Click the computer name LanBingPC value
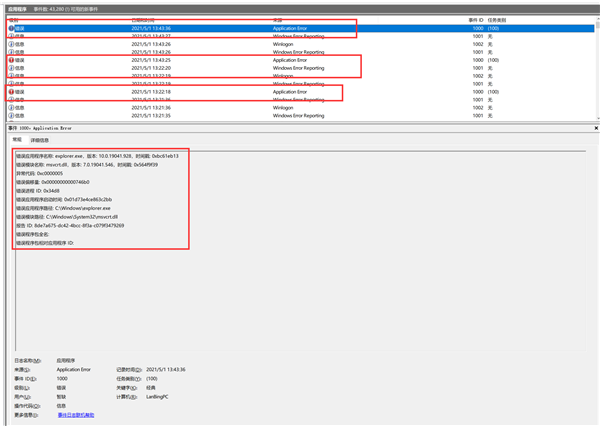Image resolution: width=600 pixels, height=426 pixels. click(157, 397)
